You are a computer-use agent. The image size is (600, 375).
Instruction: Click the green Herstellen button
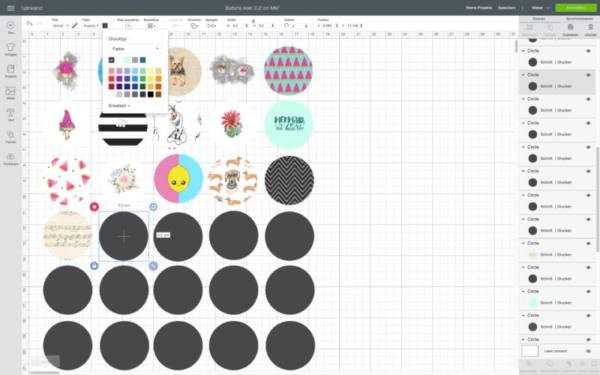[x=576, y=8]
